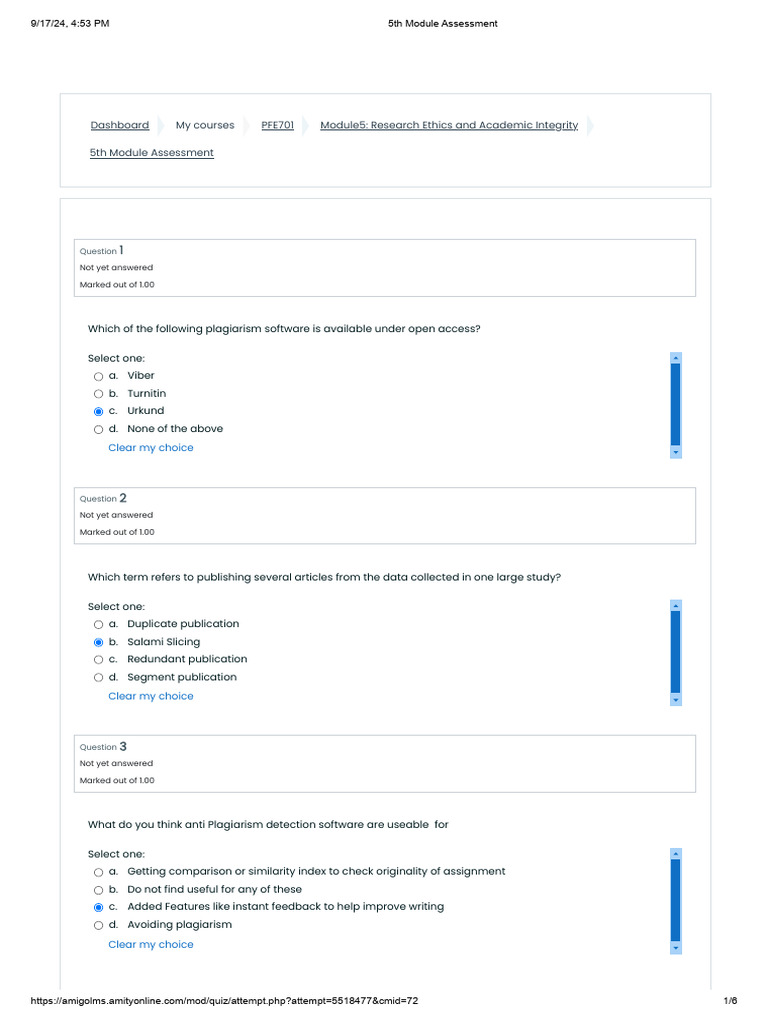
Task: Click scroll-up arrow in Question 3 answer box
Action: (x=676, y=854)
